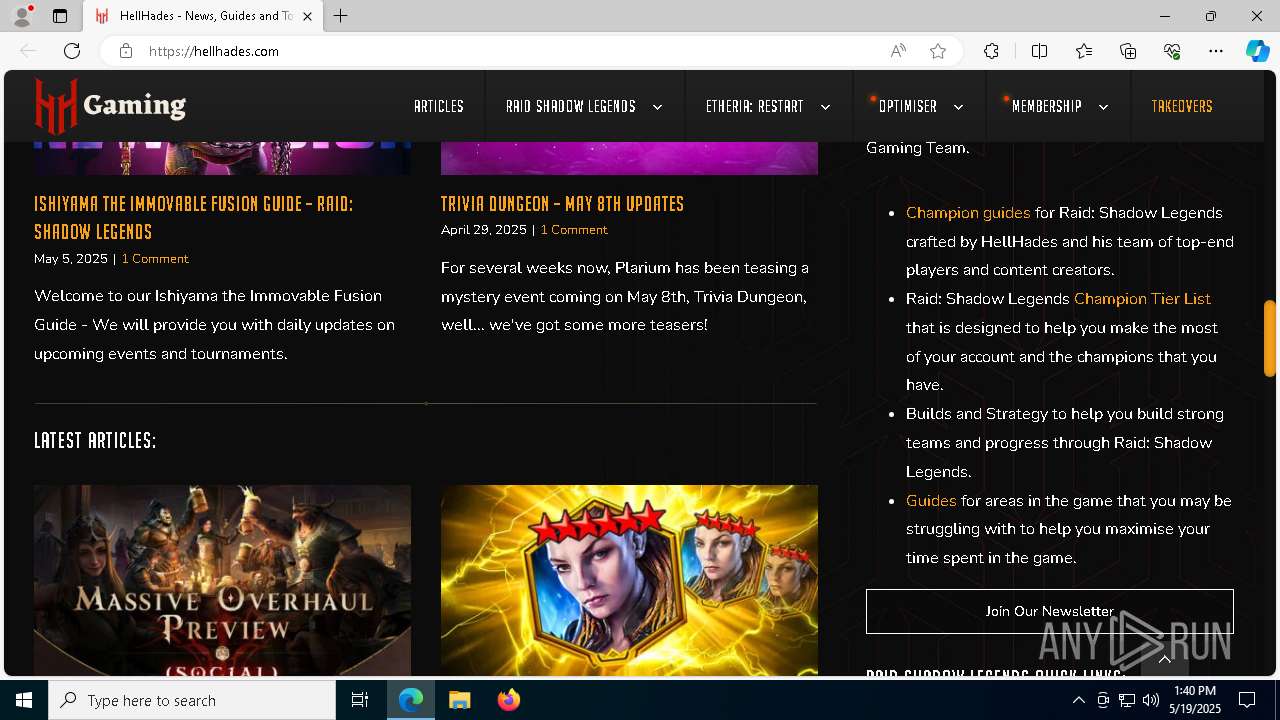Open Trivia Dungeon May 8th Updates article
The height and width of the screenshot is (720, 1280).
click(562, 203)
